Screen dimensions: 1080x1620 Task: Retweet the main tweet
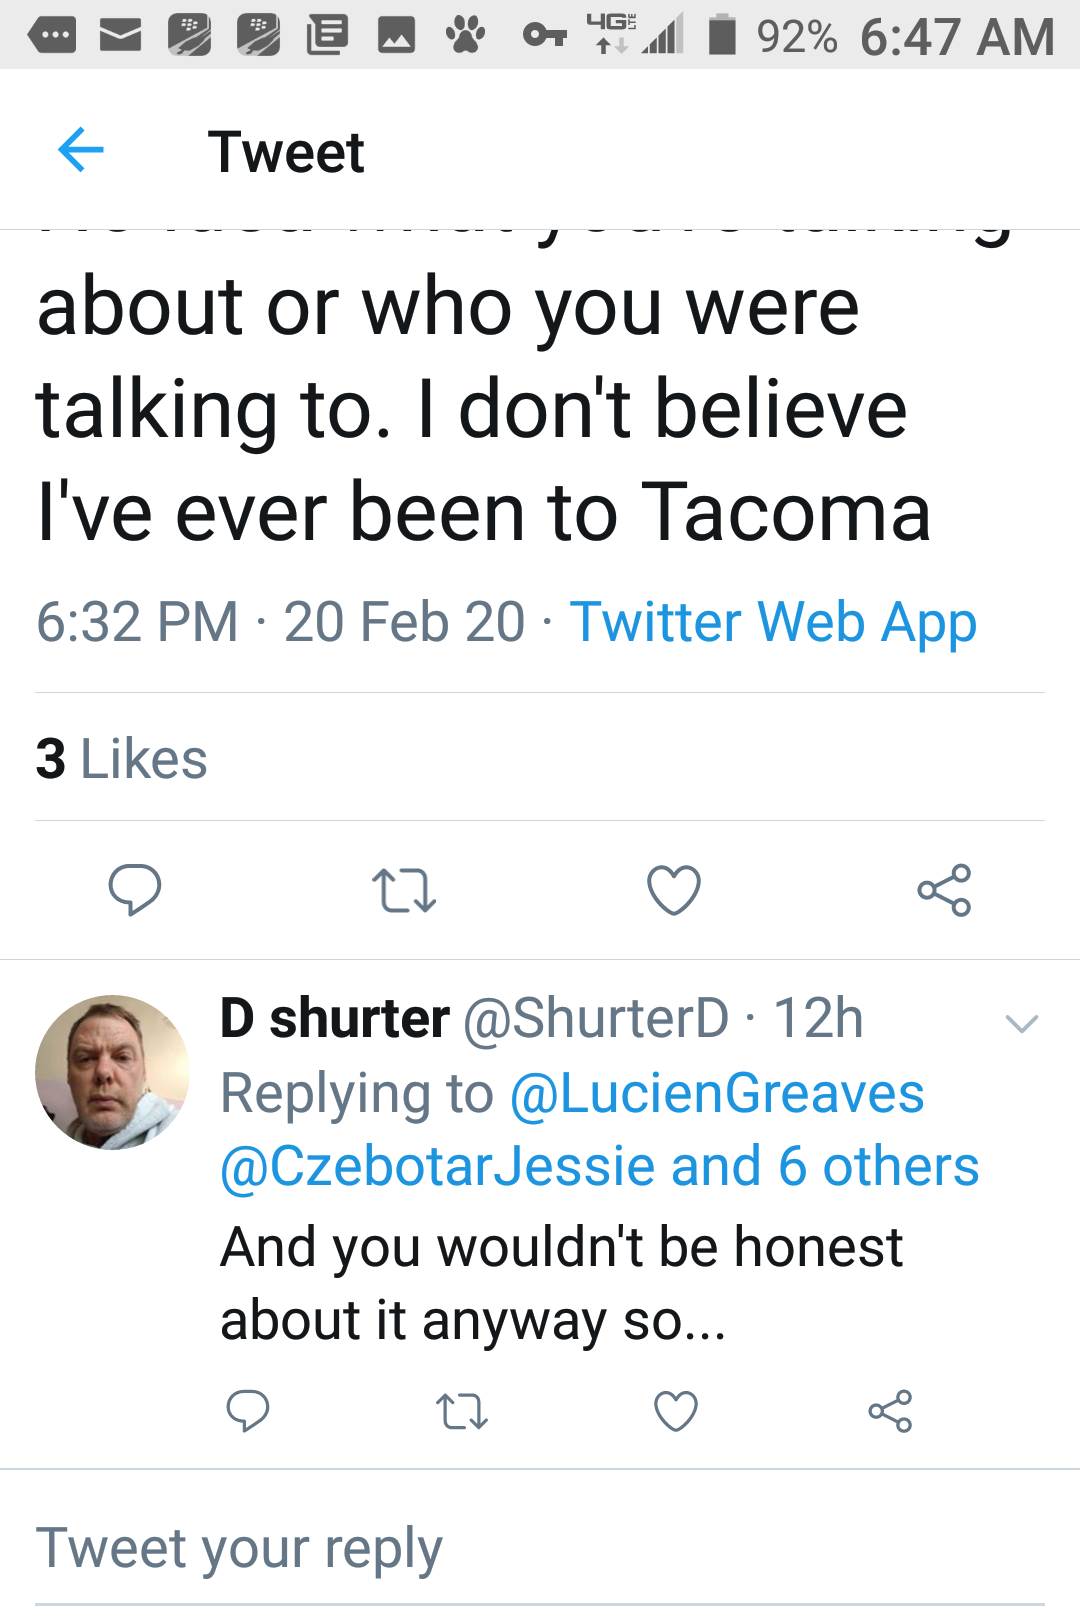(x=404, y=890)
